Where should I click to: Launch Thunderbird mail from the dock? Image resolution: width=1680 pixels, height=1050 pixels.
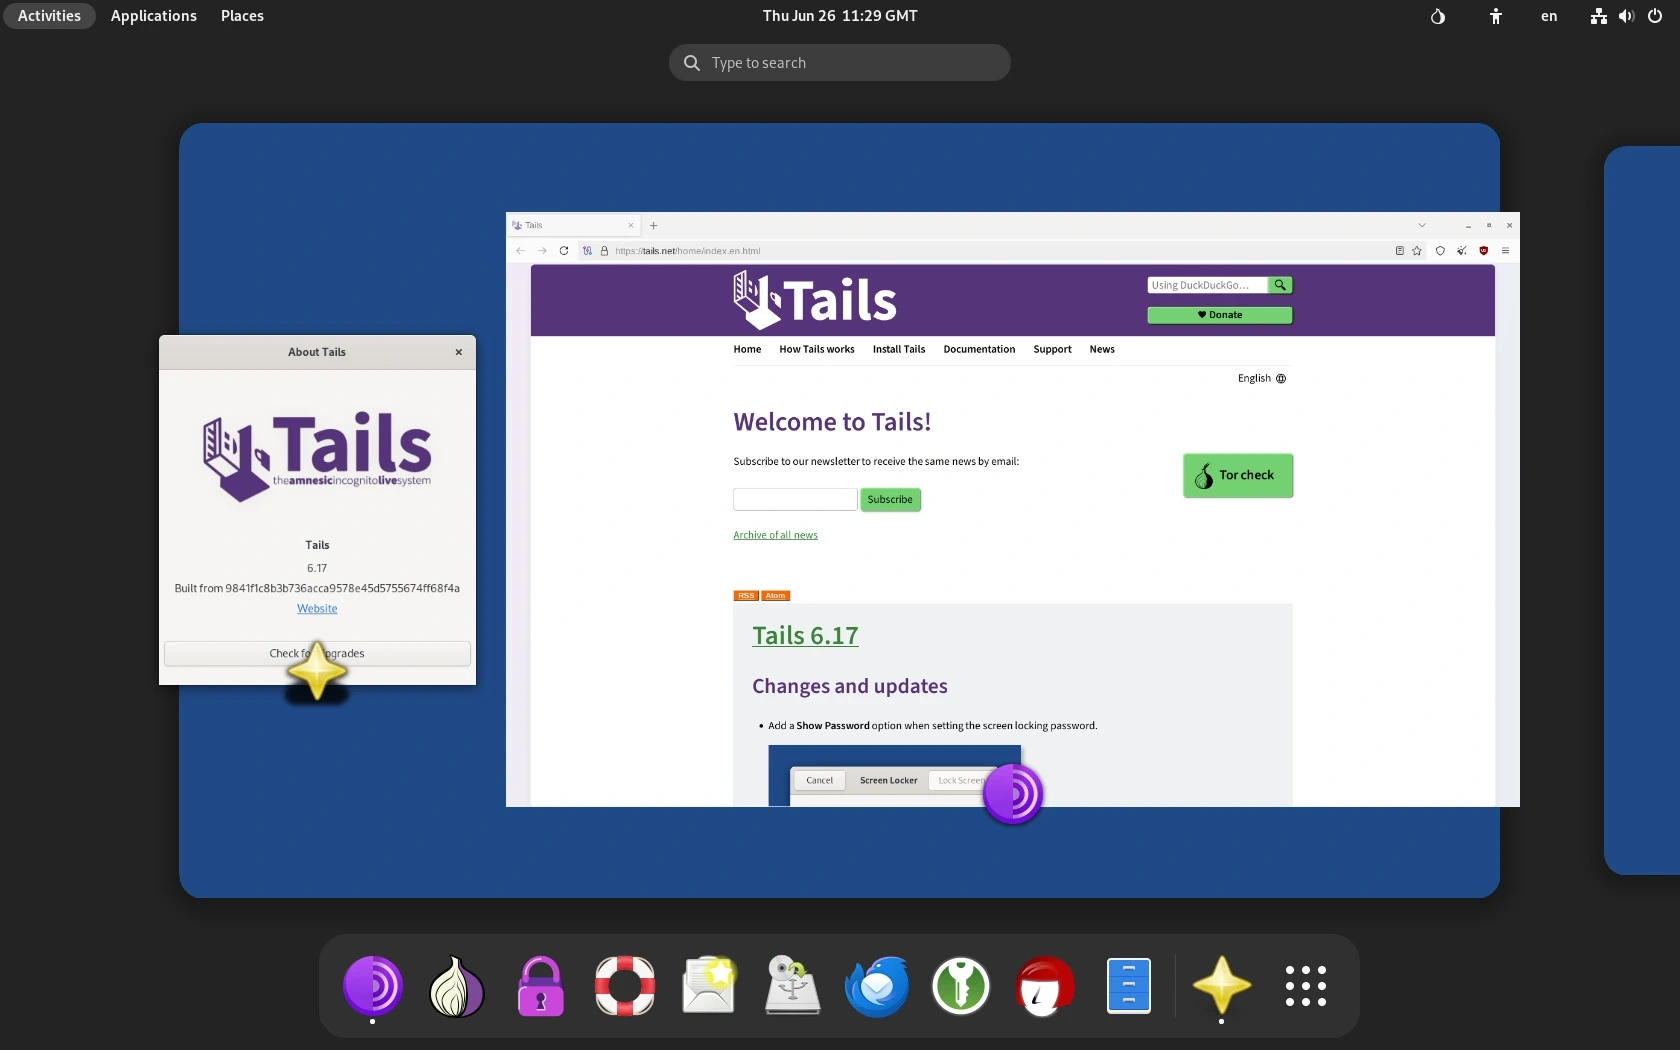click(x=877, y=986)
